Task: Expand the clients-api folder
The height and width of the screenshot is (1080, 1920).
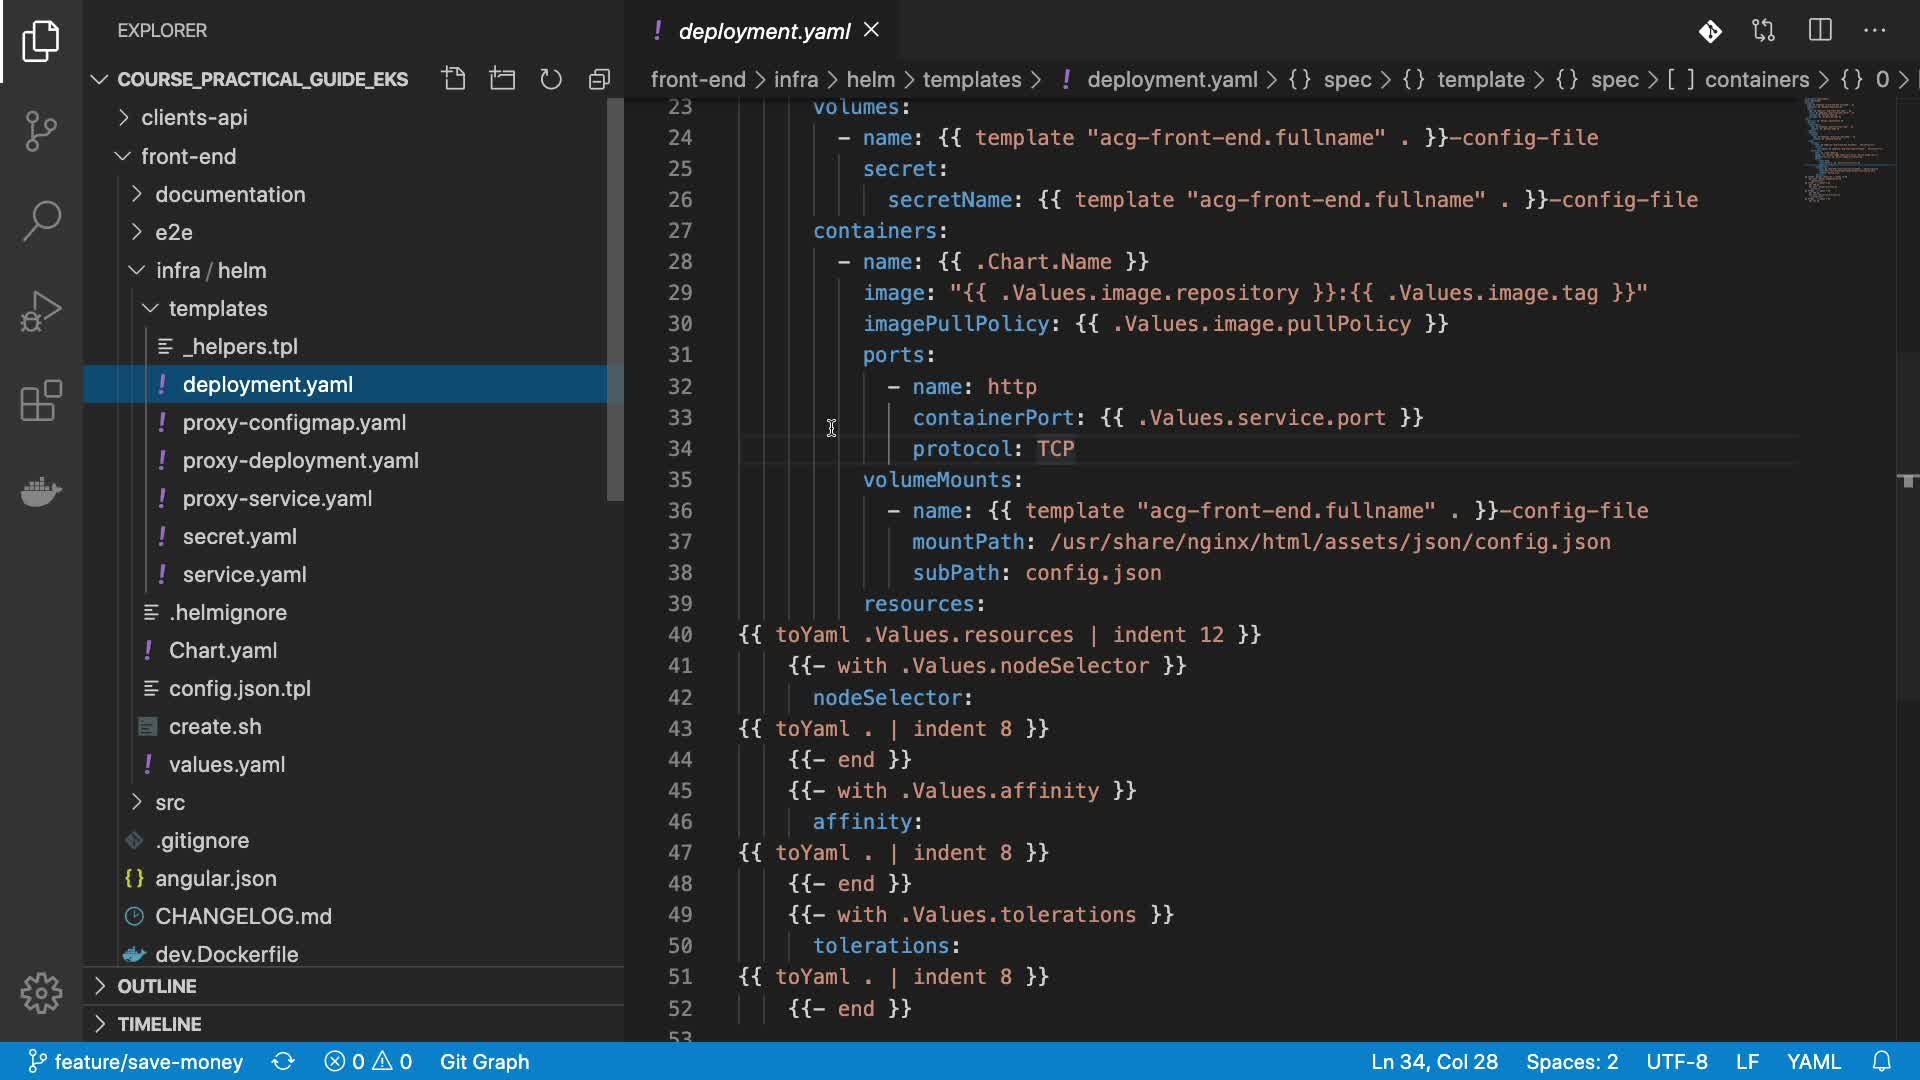Action: pyautogui.click(x=194, y=117)
